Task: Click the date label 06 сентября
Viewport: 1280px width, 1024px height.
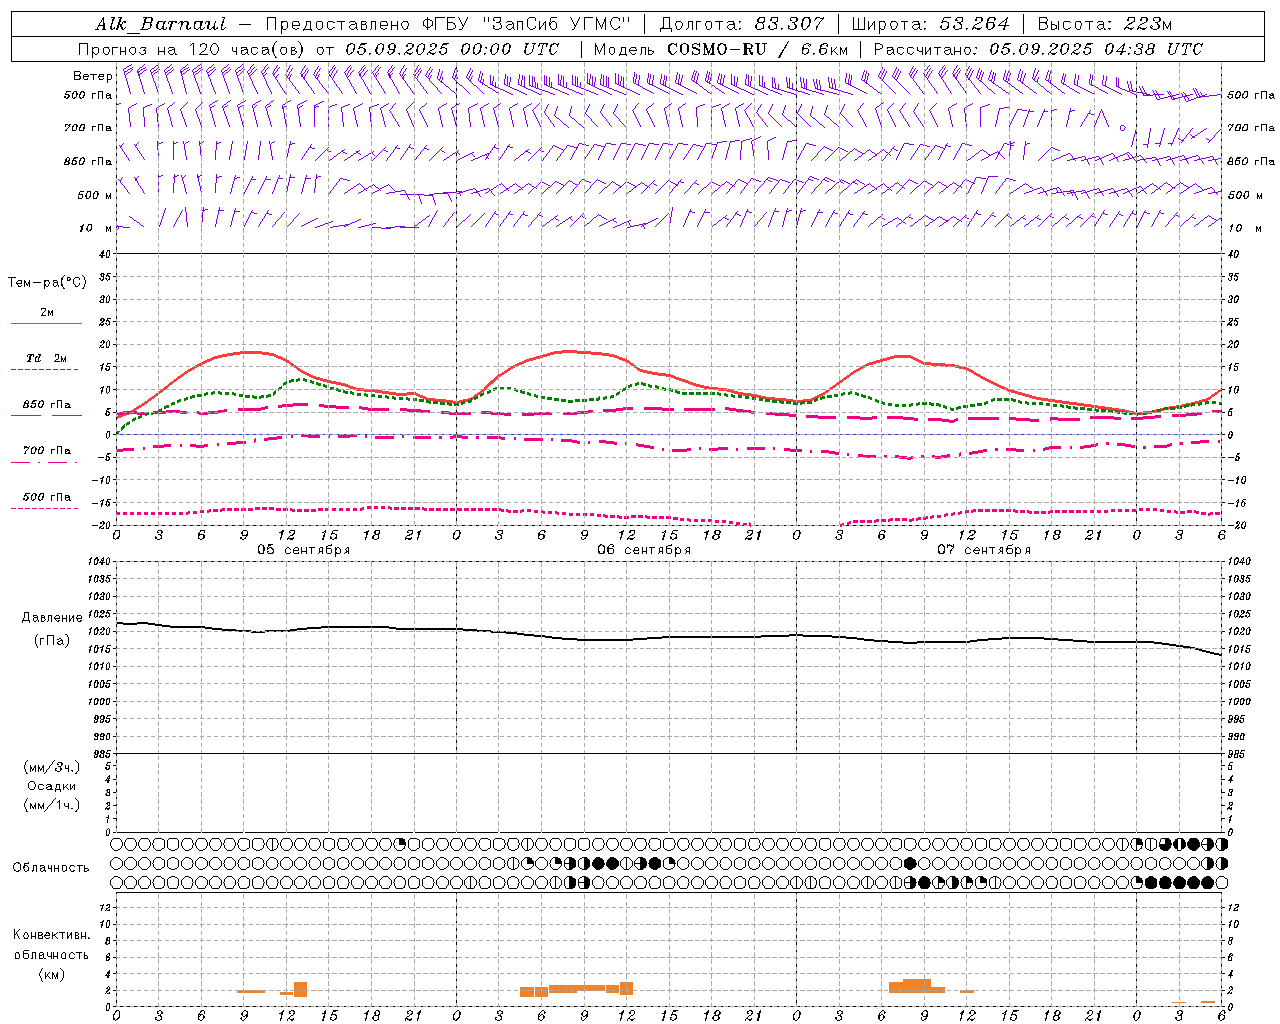Action: pos(644,550)
